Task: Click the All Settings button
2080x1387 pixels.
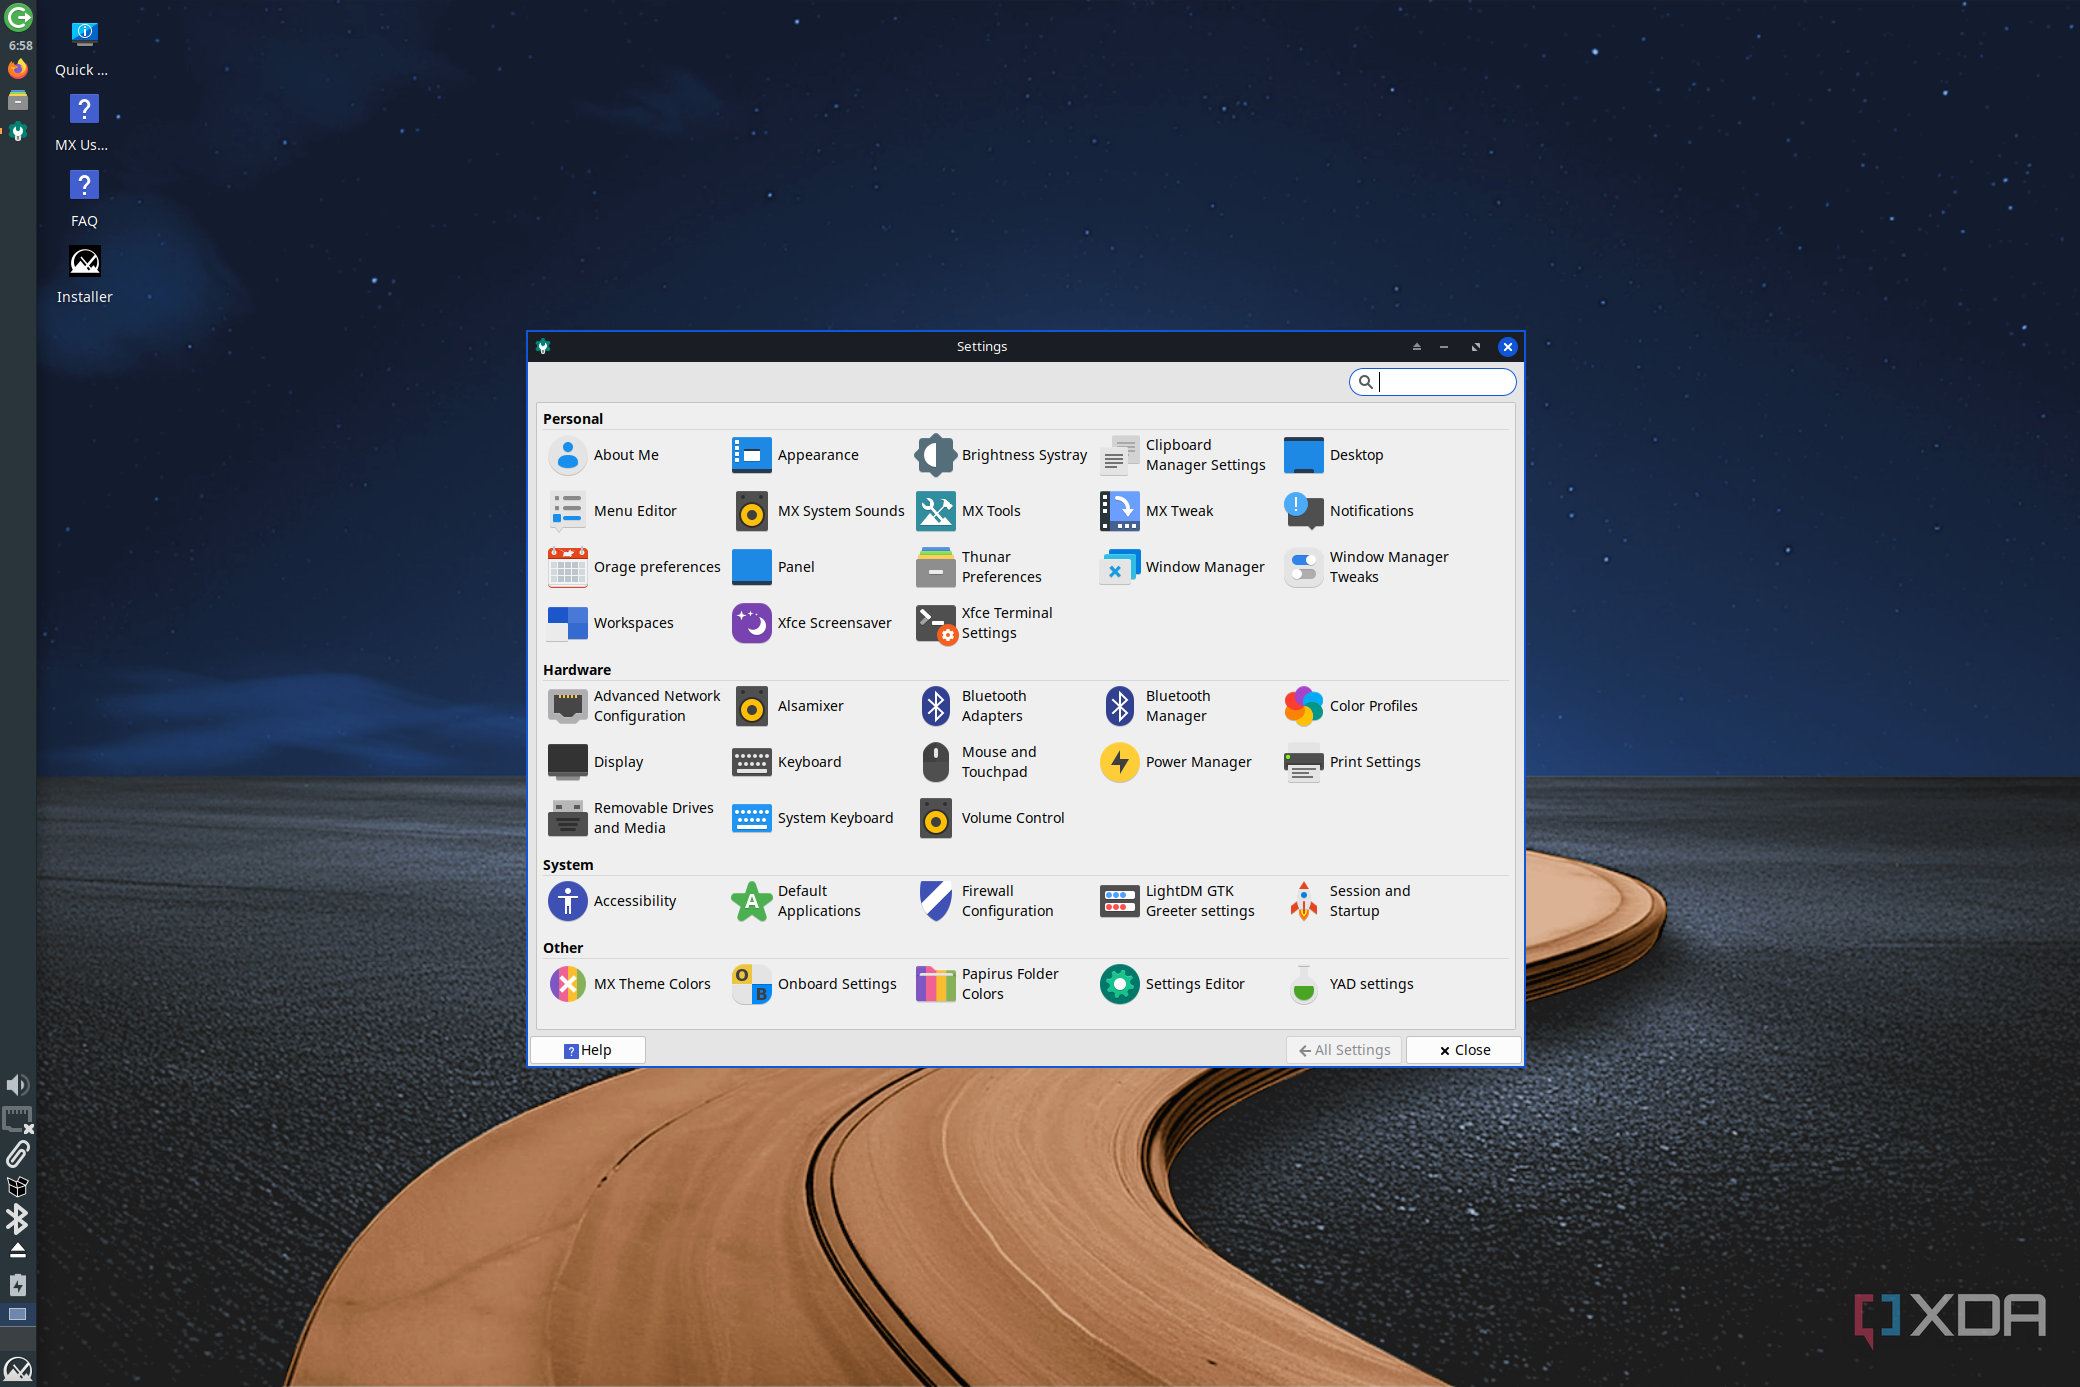Action: click(1344, 1050)
